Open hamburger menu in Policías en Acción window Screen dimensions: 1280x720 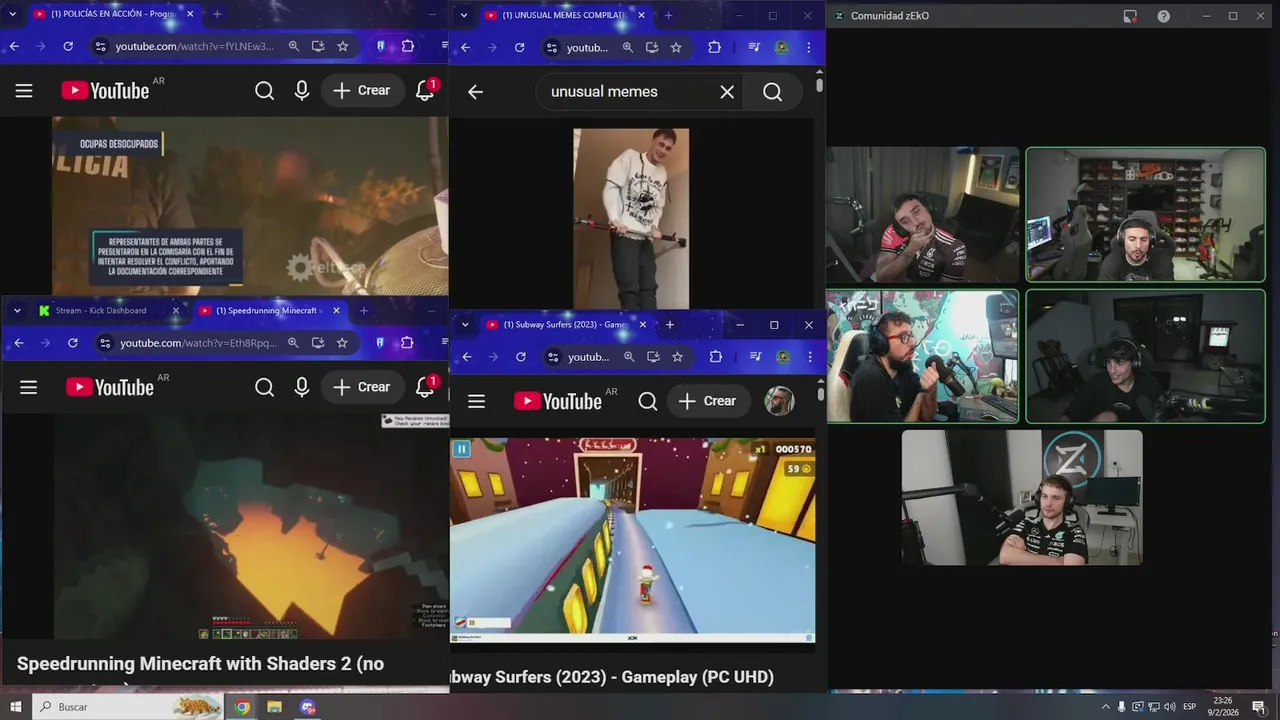(x=24, y=91)
